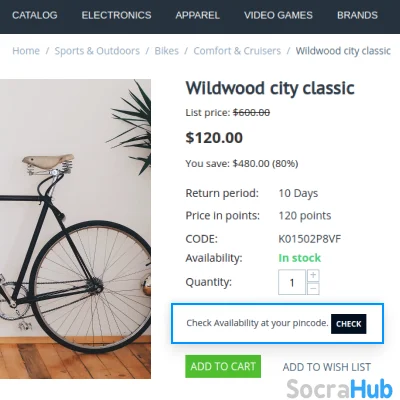Open the Apparel menu
Image resolution: width=400 pixels, height=400 pixels.
pos(197,15)
